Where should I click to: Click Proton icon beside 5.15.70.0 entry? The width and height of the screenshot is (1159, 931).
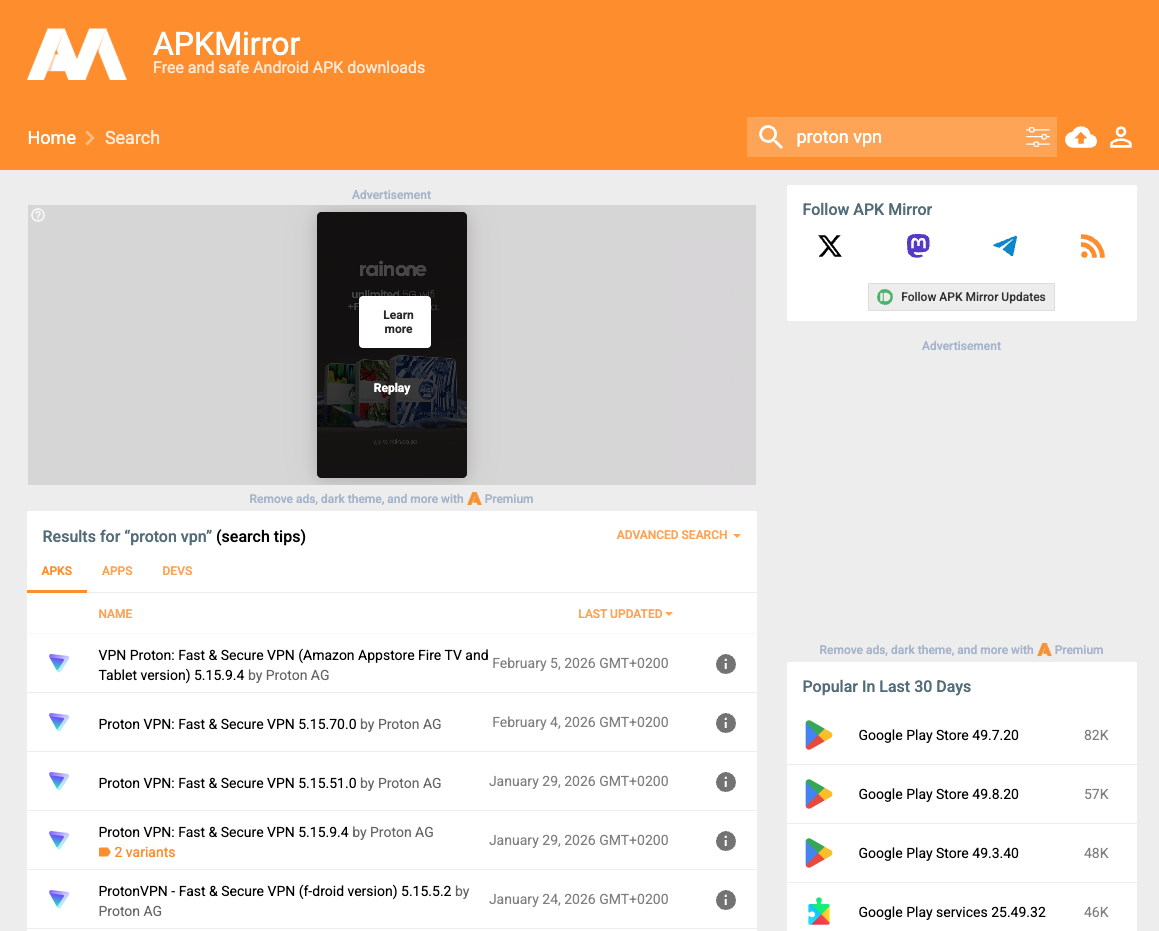(x=58, y=722)
